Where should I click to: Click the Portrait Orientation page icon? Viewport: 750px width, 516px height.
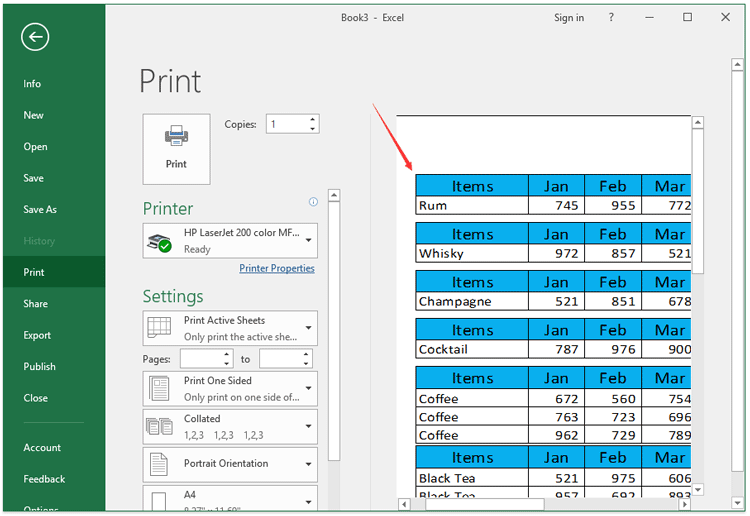(159, 464)
